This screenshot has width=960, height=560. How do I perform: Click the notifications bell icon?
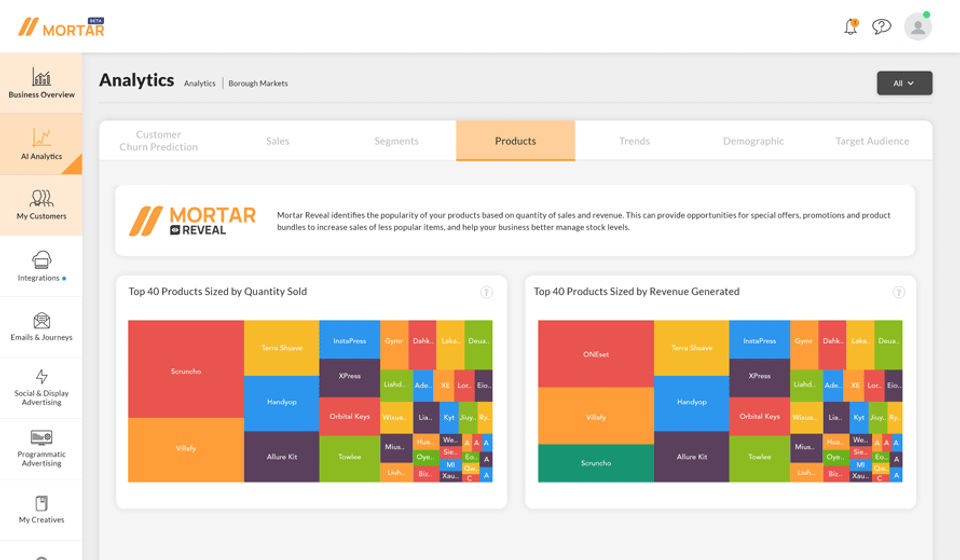pyautogui.click(x=851, y=26)
